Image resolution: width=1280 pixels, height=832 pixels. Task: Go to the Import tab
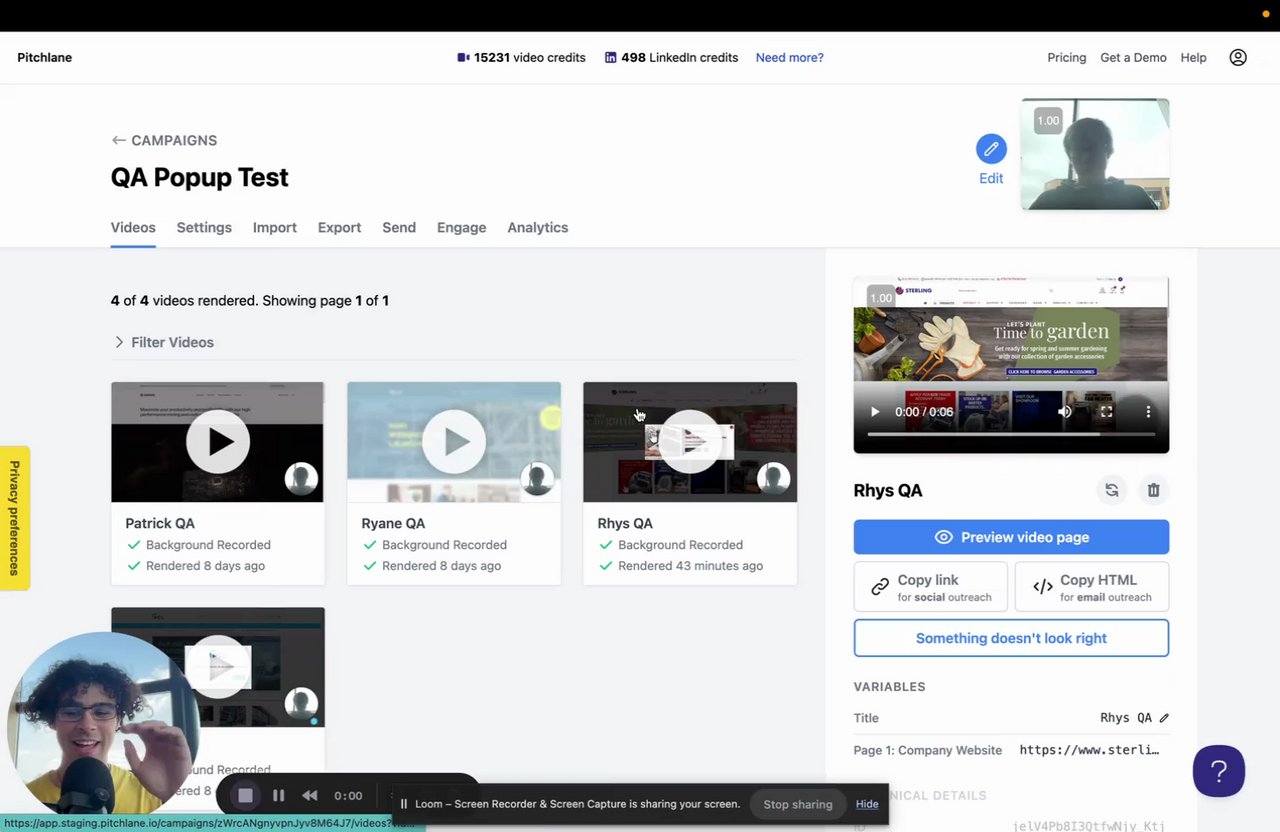(275, 228)
